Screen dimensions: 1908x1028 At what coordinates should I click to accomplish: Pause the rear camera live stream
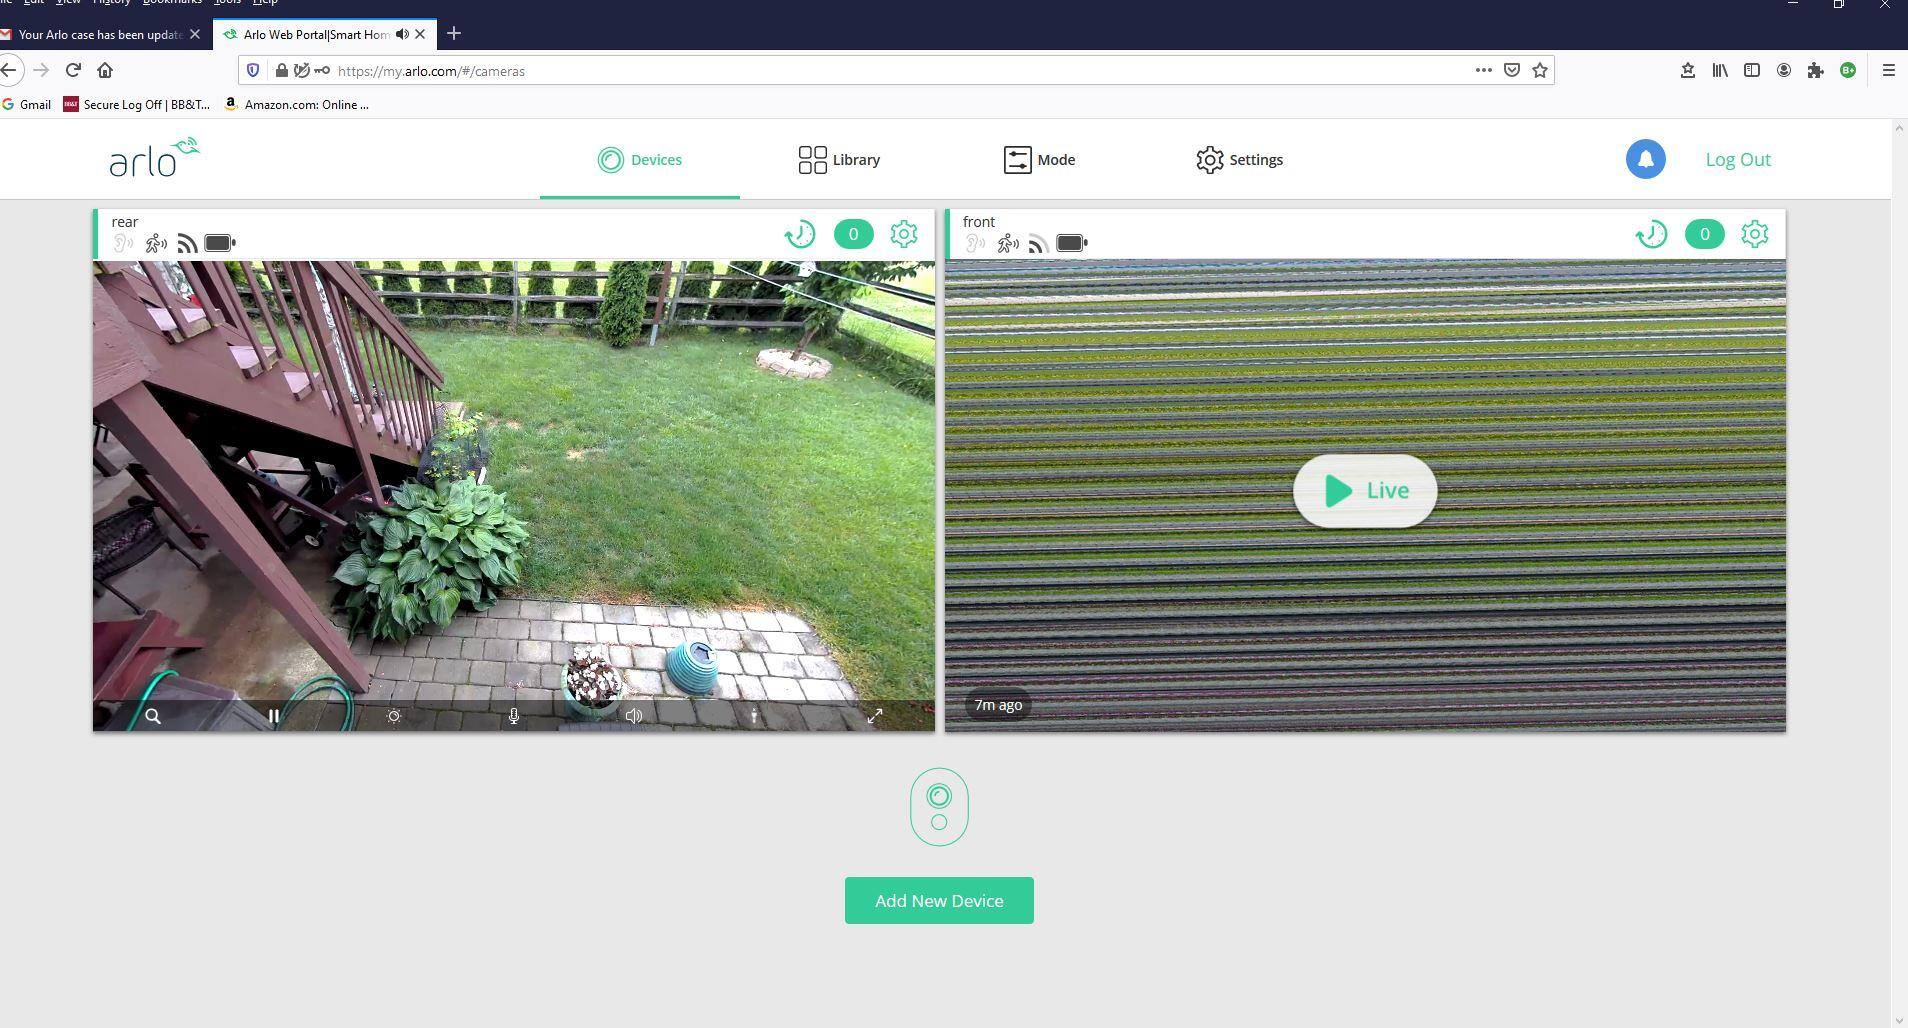coord(273,716)
